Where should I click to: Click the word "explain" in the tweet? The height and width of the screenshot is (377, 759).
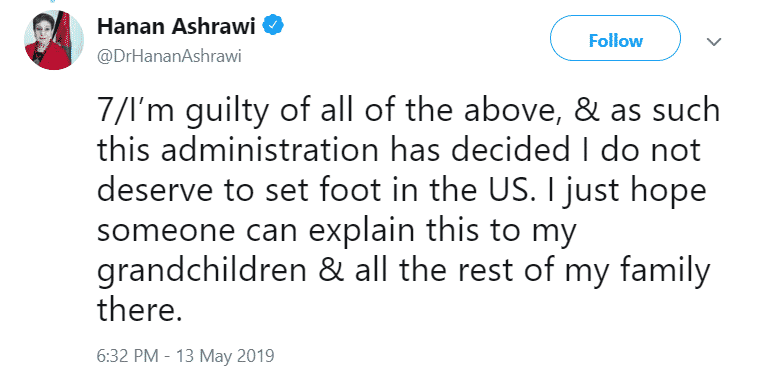pyautogui.click(x=363, y=232)
